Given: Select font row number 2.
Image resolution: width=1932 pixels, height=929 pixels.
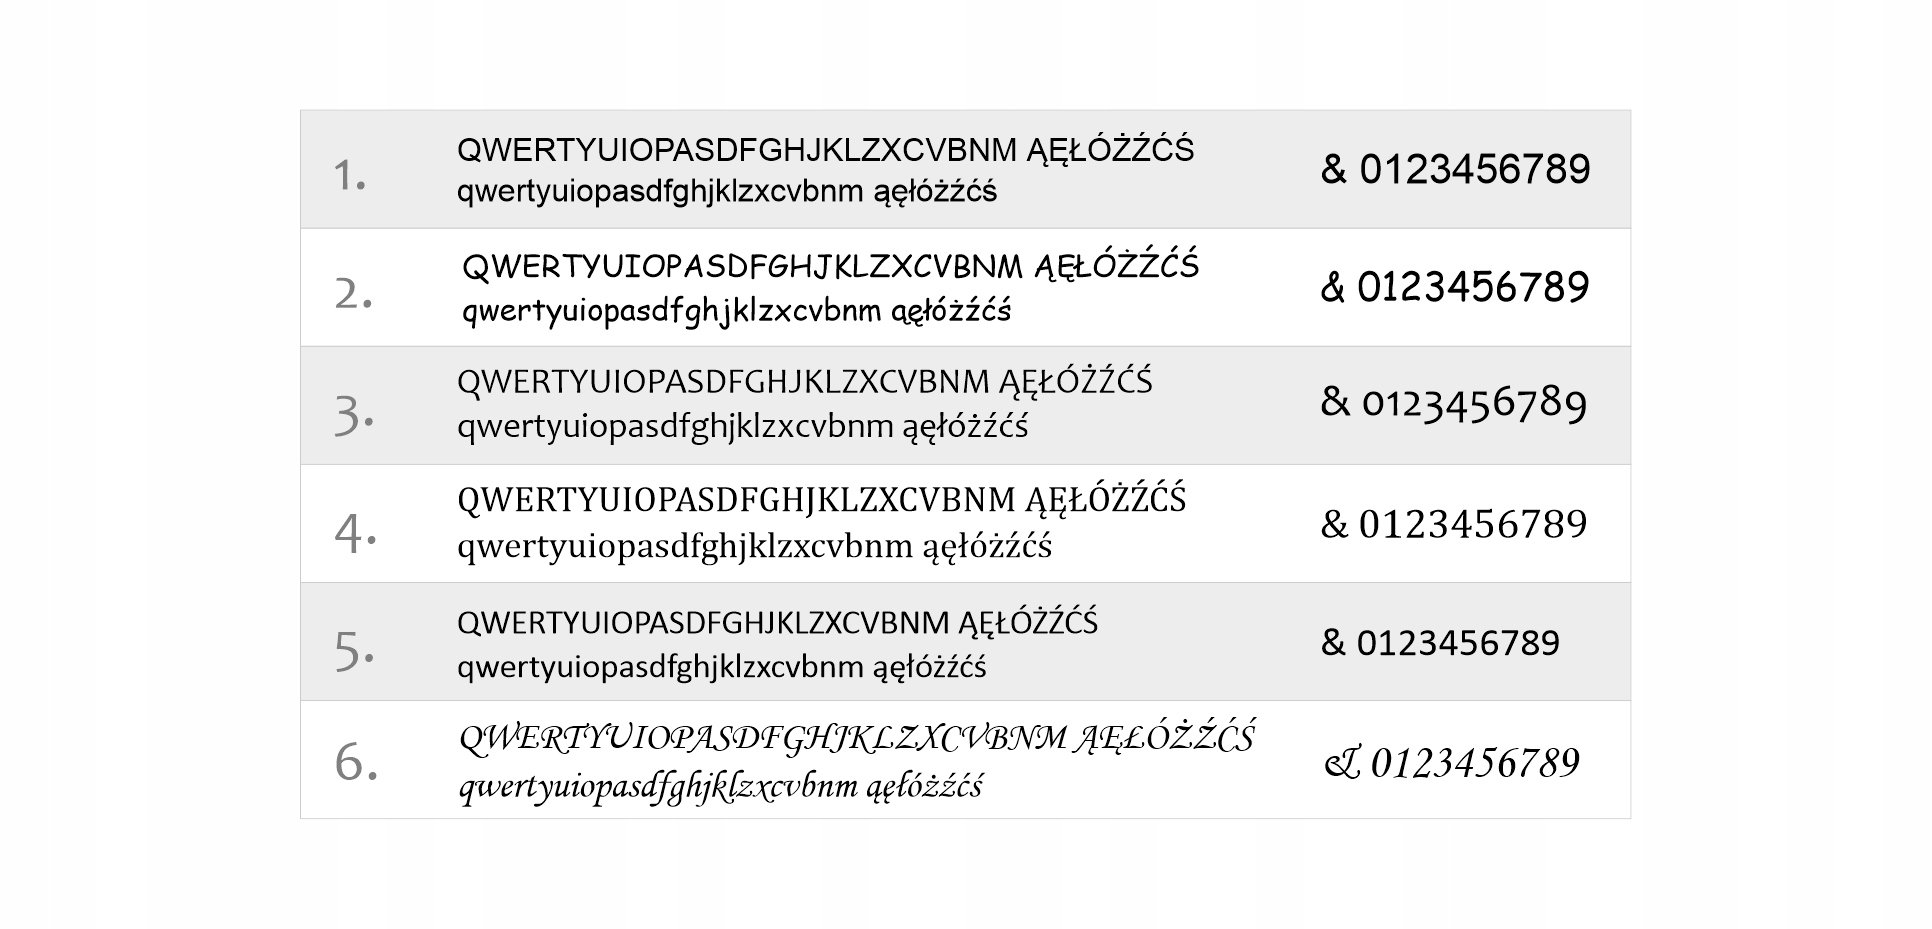Looking at the screenshot, I should coord(965,287).
